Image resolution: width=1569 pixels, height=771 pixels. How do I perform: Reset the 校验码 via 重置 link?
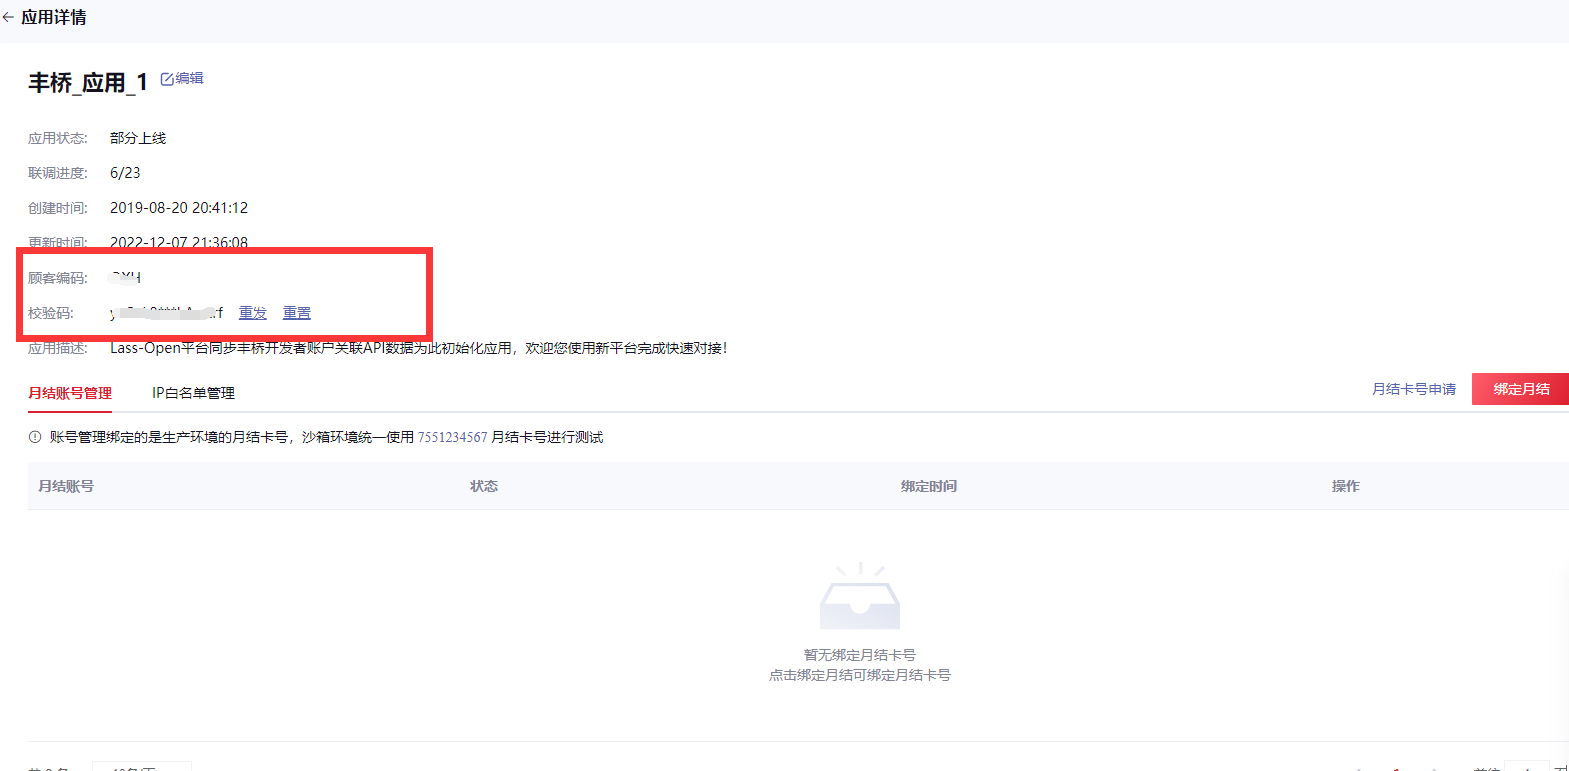(x=297, y=313)
